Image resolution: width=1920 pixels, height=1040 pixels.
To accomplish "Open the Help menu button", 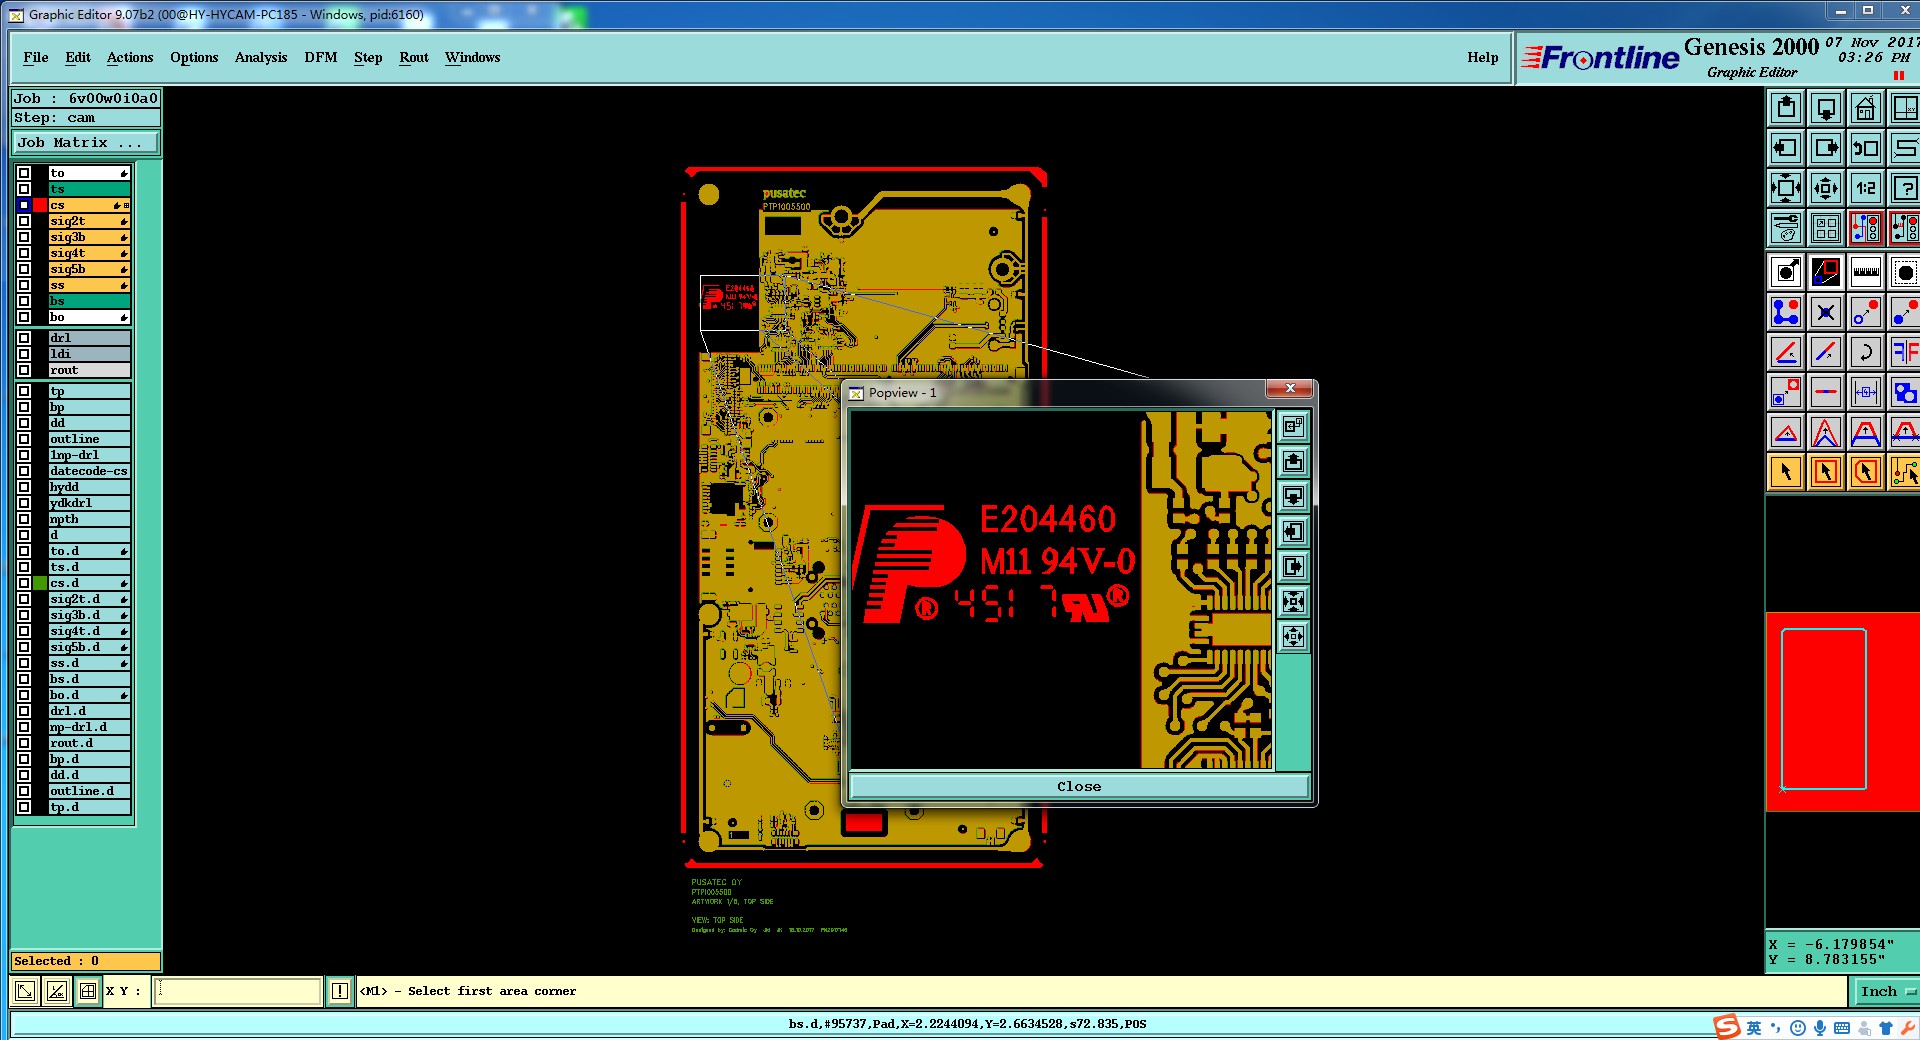I will [x=1483, y=57].
